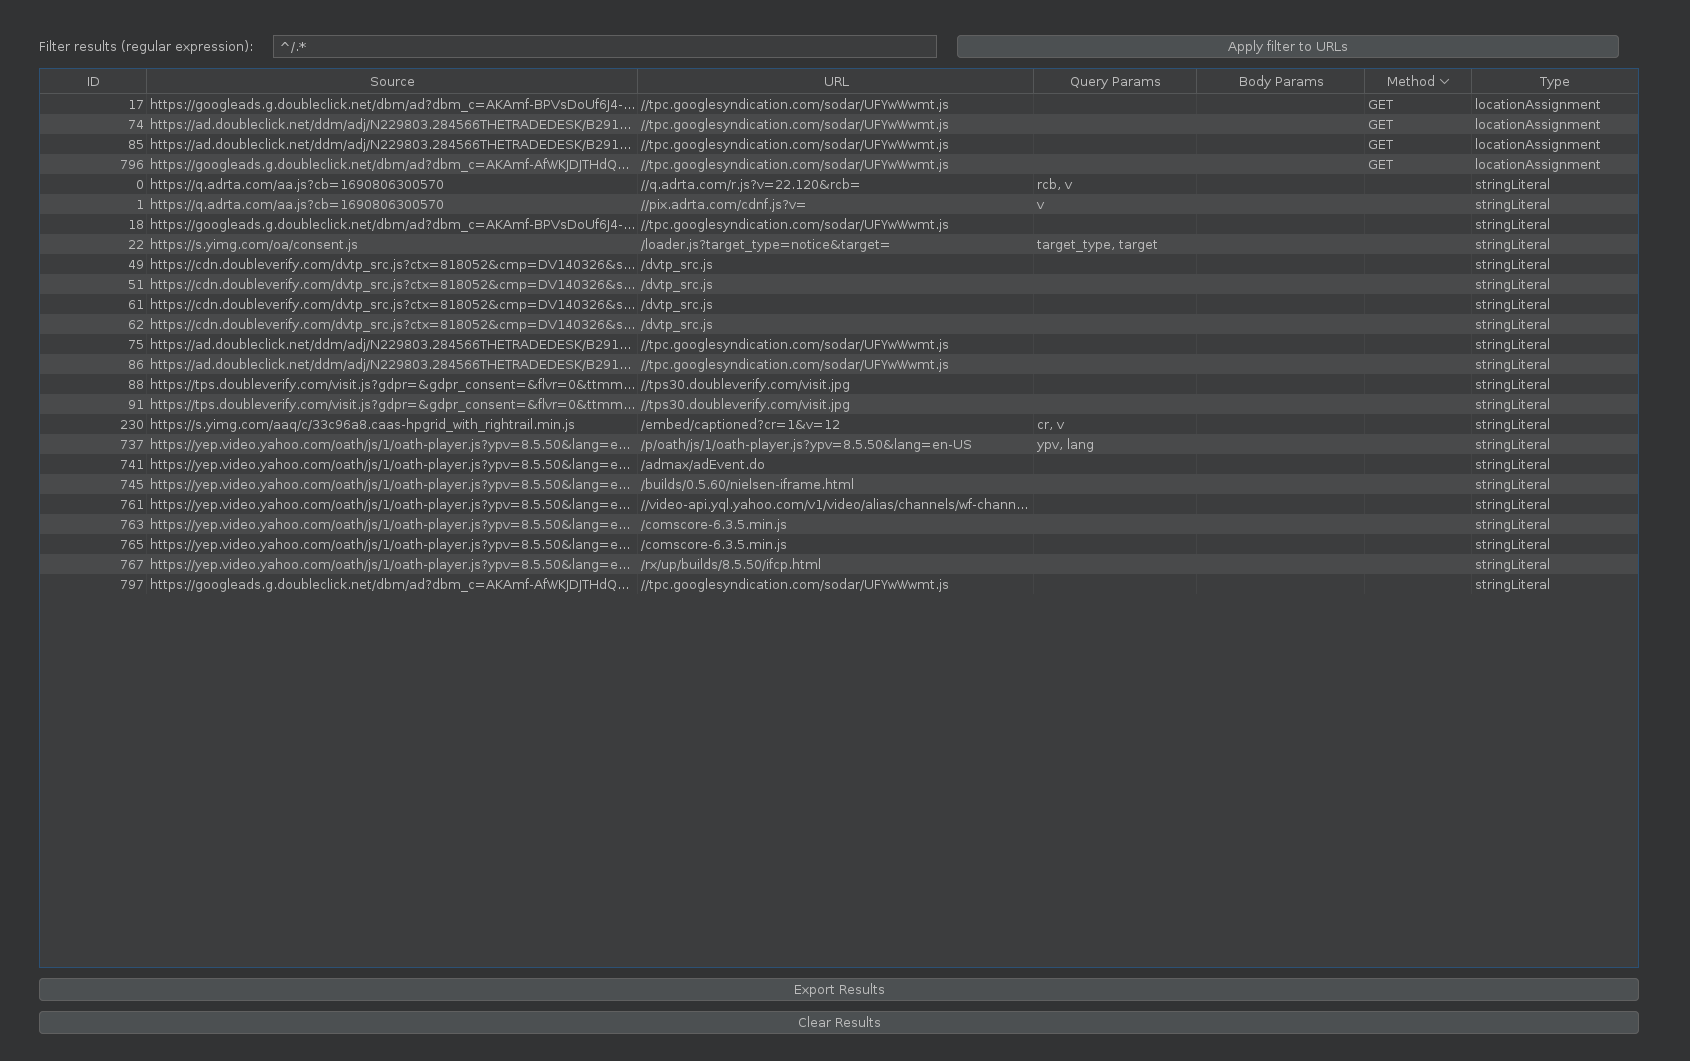Viewport: 1690px width, 1061px height.
Task: Select the nielsen-iframe.html URL row
Action: pyautogui.click(x=747, y=485)
